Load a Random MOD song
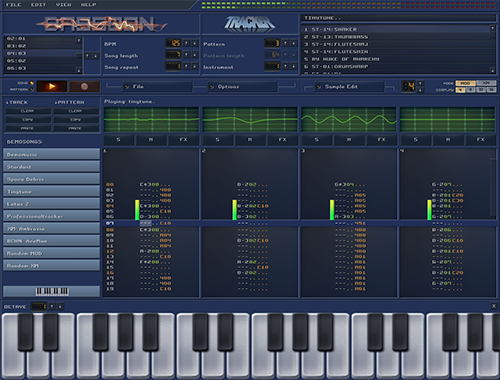 click(52, 253)
